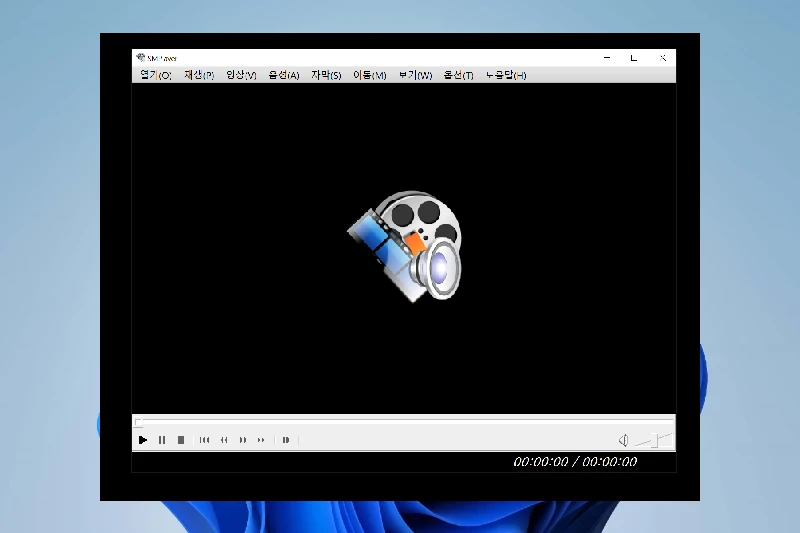This screenshot has width=800, height=533.
Task: Click the 00:00:00 / 00:00:00 time display
Action: click(x=575, y=462)
